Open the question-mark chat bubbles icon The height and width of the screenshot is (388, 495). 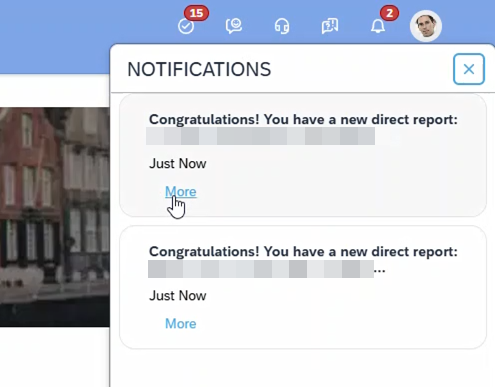[330, 26]
